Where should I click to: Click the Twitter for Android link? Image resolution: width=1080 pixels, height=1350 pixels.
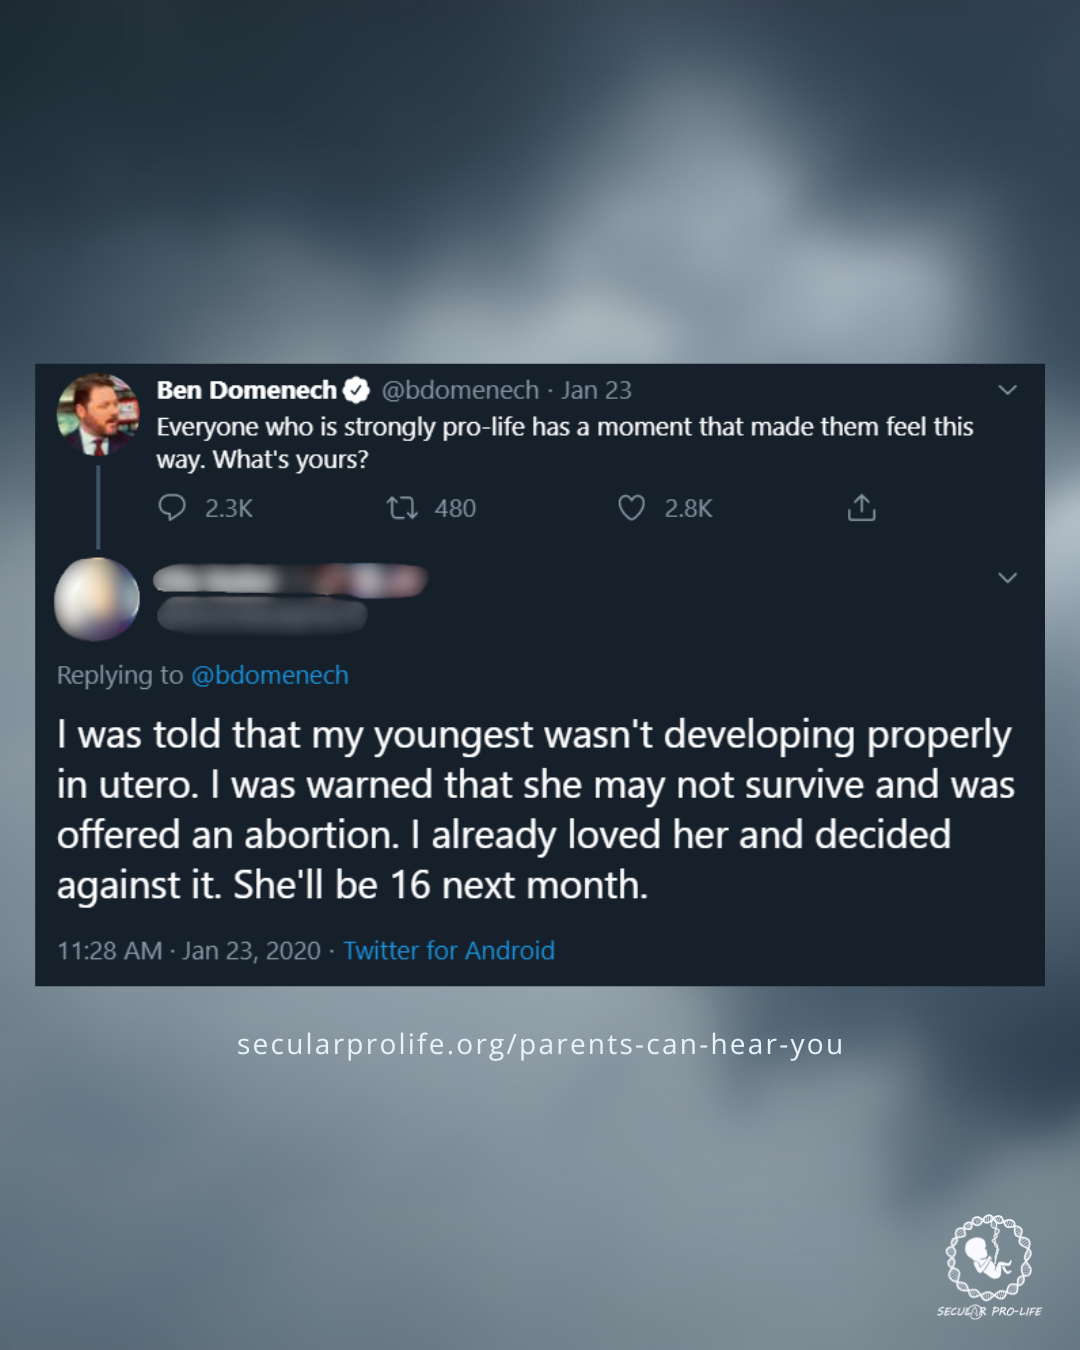coord(449,950)
